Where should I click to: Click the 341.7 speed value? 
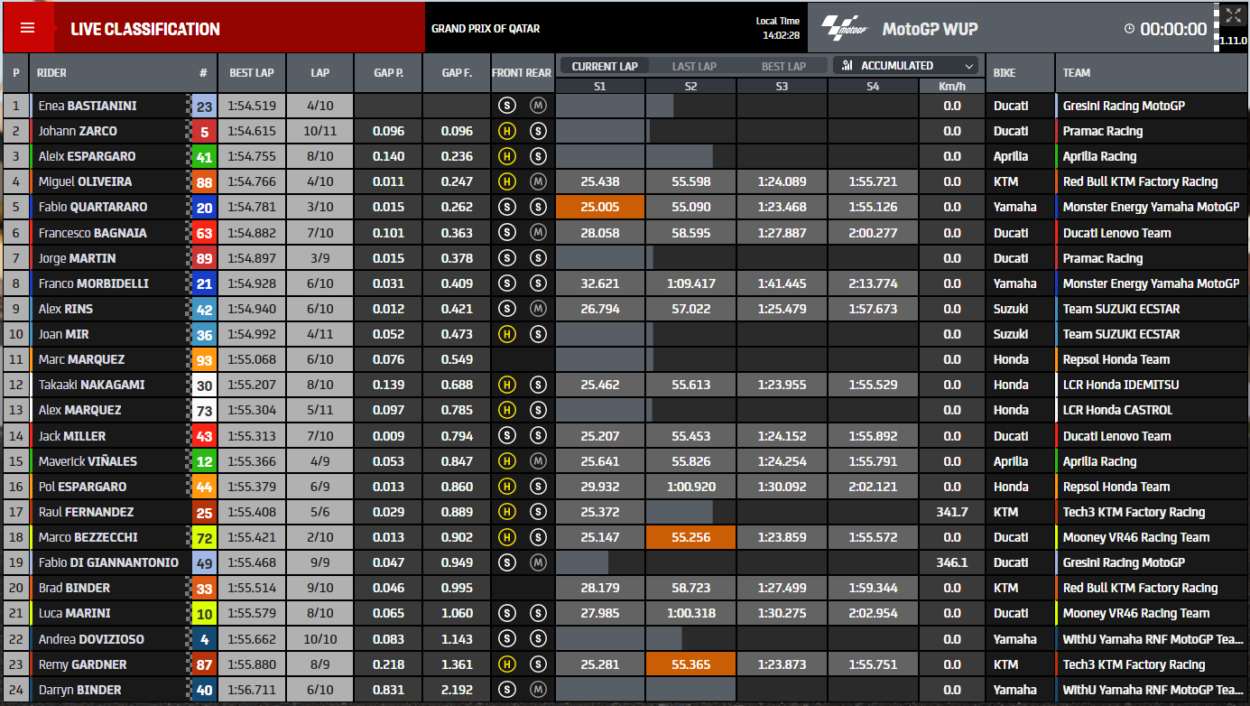952,512
